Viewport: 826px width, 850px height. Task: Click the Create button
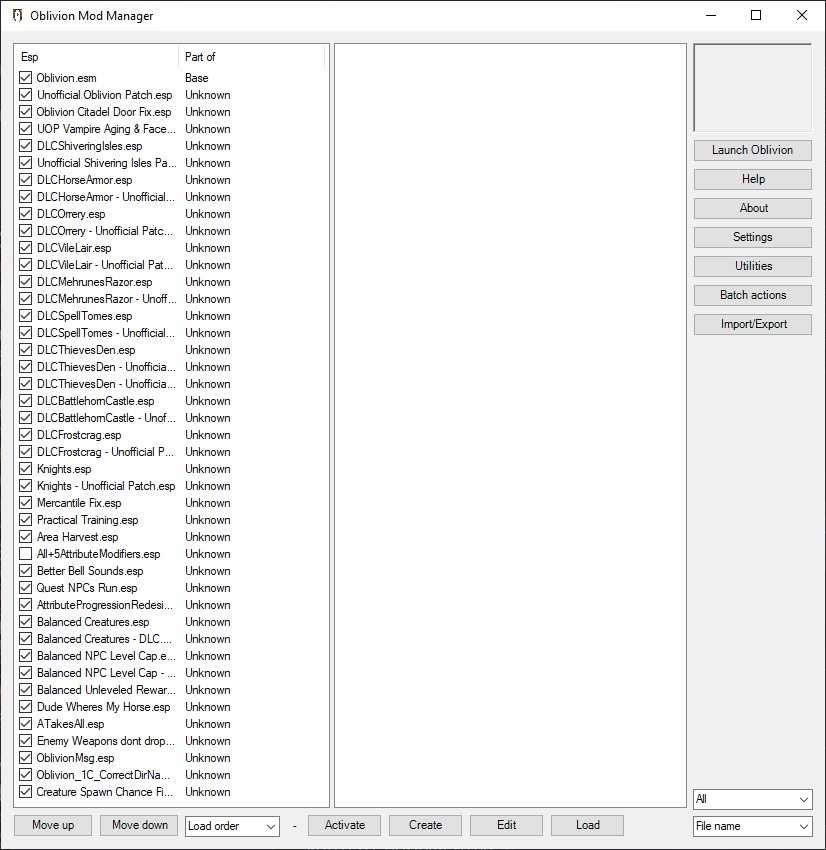click(425, 825)
